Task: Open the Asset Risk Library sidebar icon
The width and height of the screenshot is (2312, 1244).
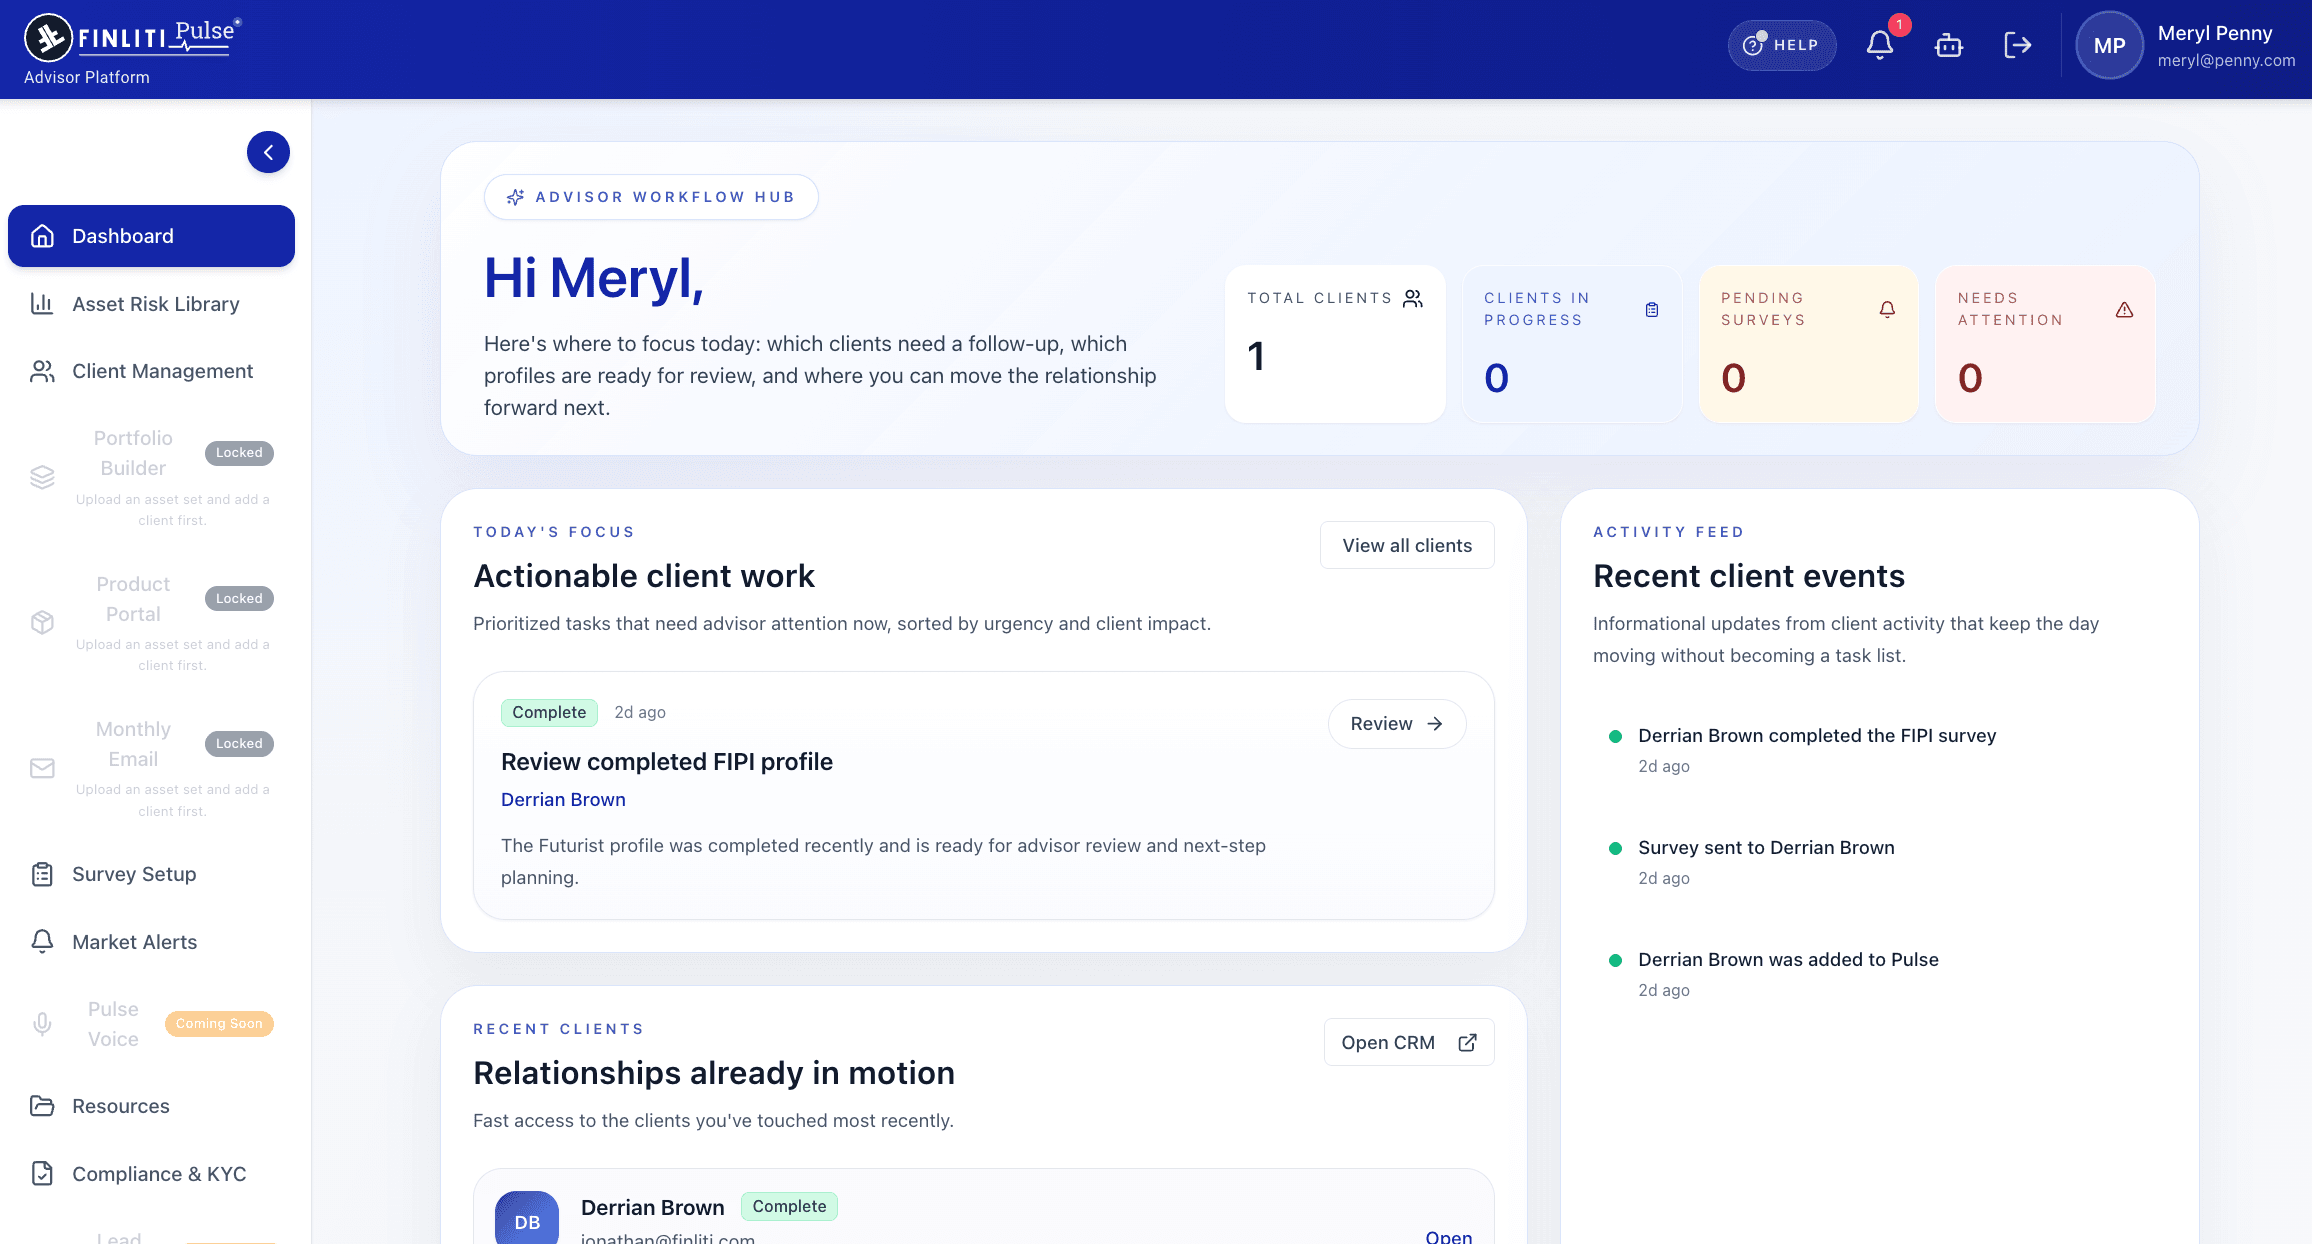Action: 42,304
